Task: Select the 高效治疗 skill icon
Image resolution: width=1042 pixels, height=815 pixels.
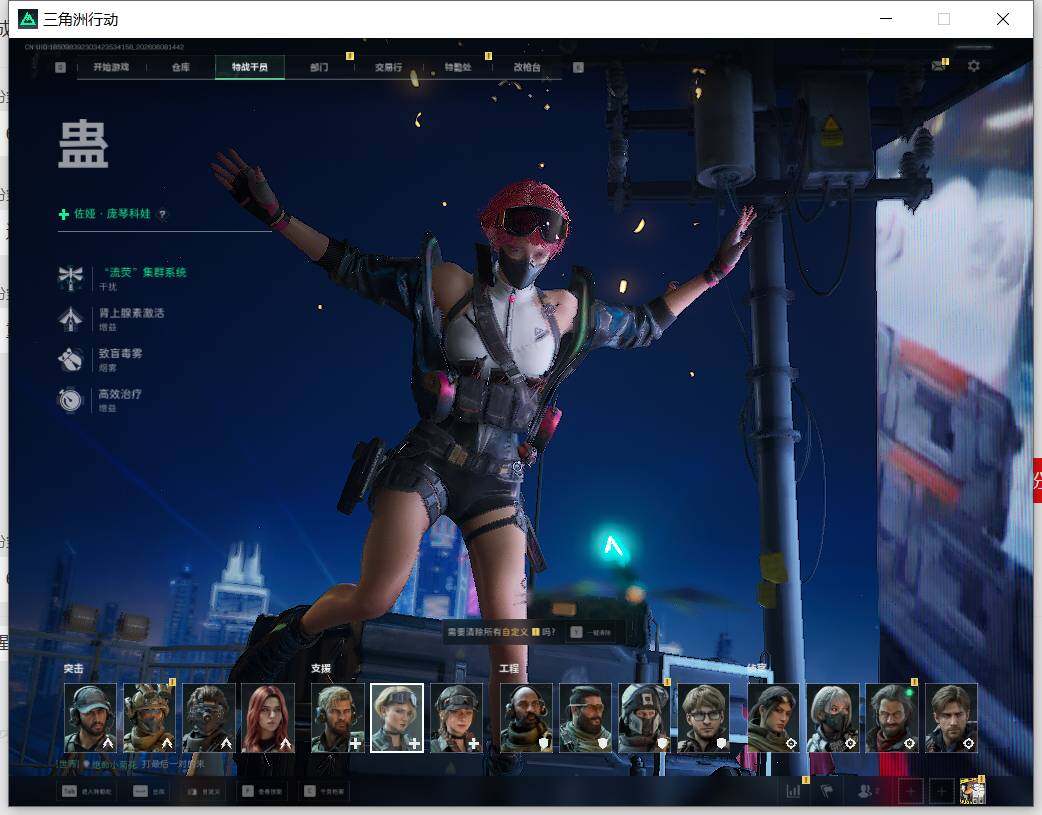Action: (70, 400)
